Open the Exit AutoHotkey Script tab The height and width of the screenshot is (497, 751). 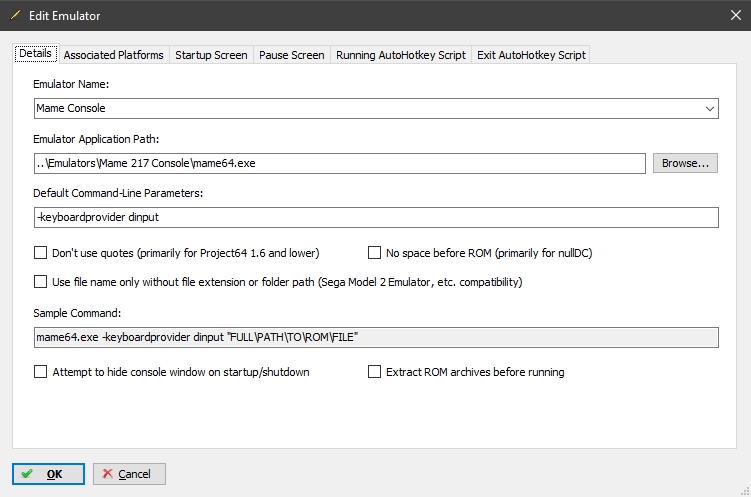pos(531,55)
